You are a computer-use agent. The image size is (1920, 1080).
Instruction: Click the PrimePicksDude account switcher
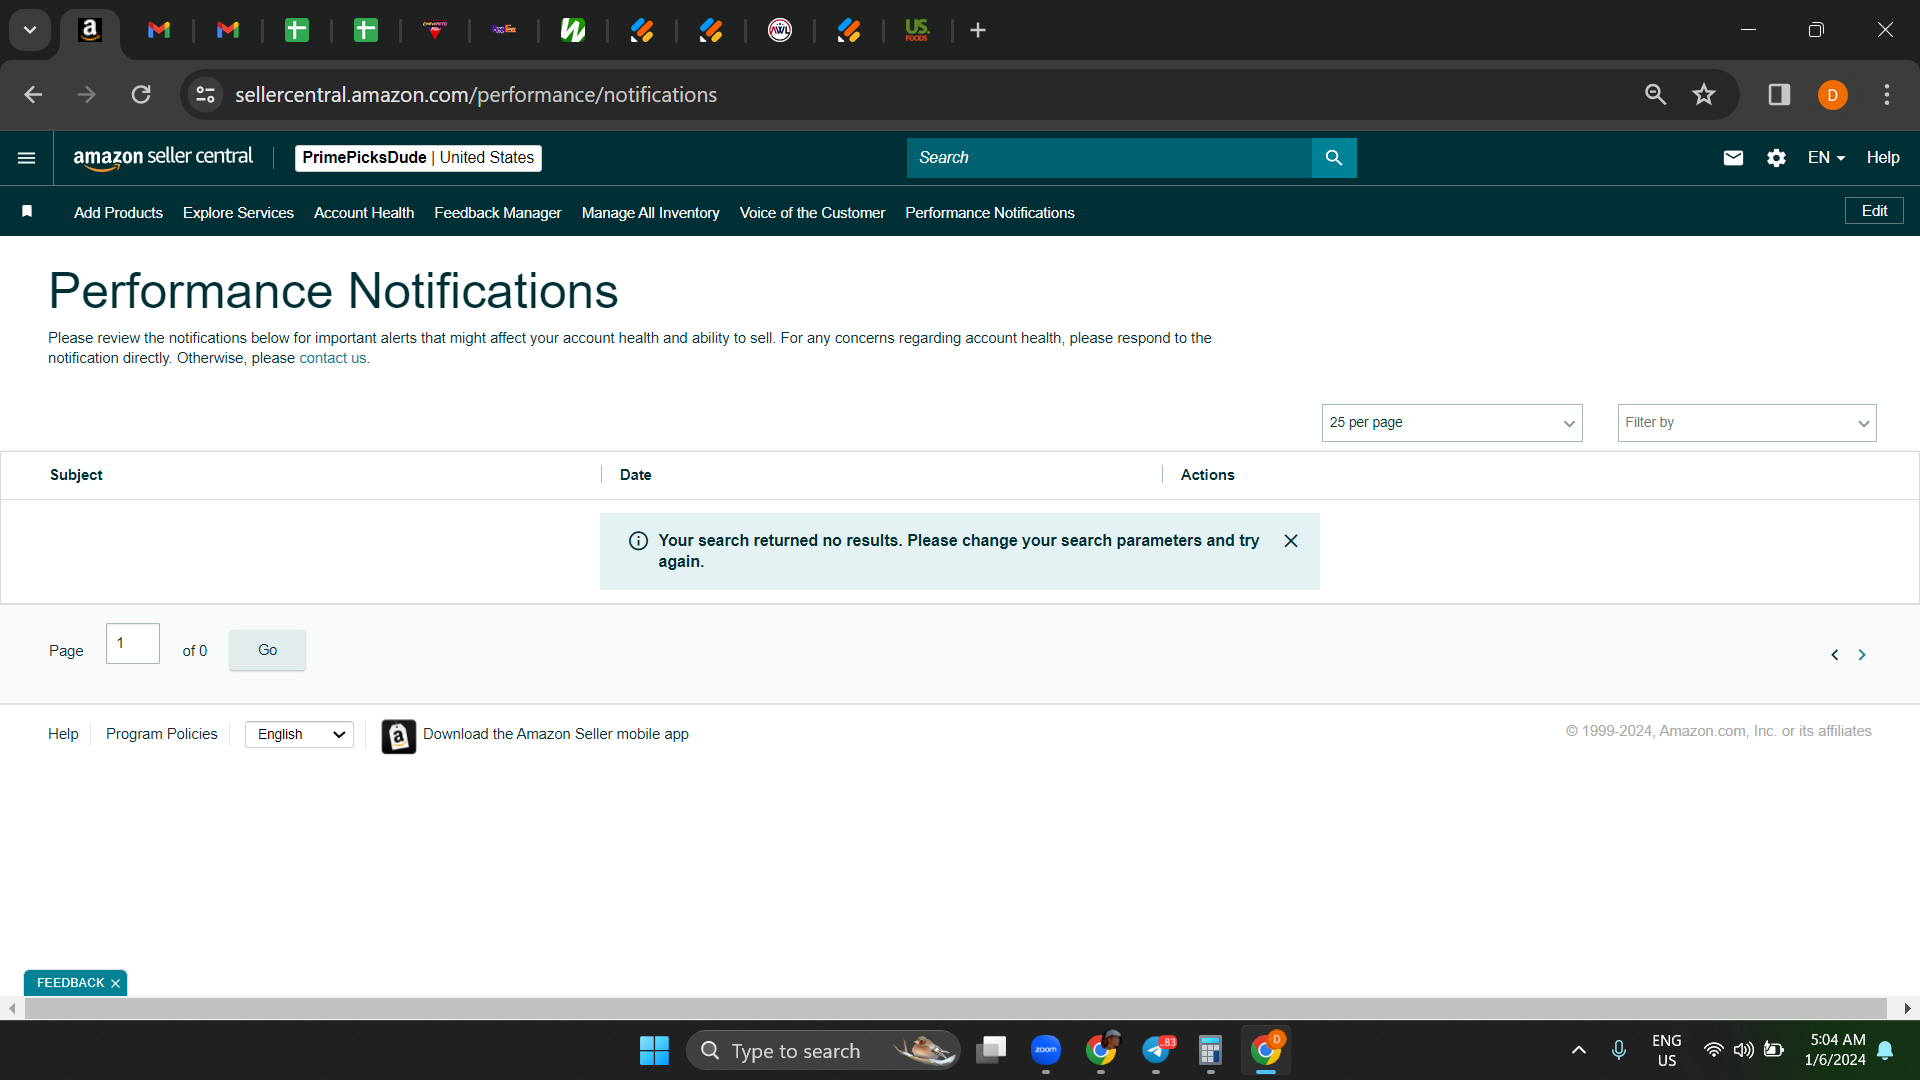(x=418, y=158)
